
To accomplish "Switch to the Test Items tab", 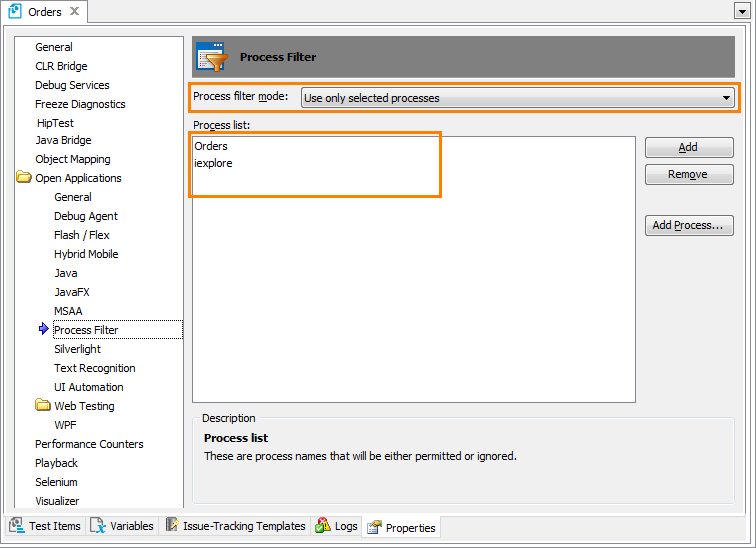I will coord(45,526).
